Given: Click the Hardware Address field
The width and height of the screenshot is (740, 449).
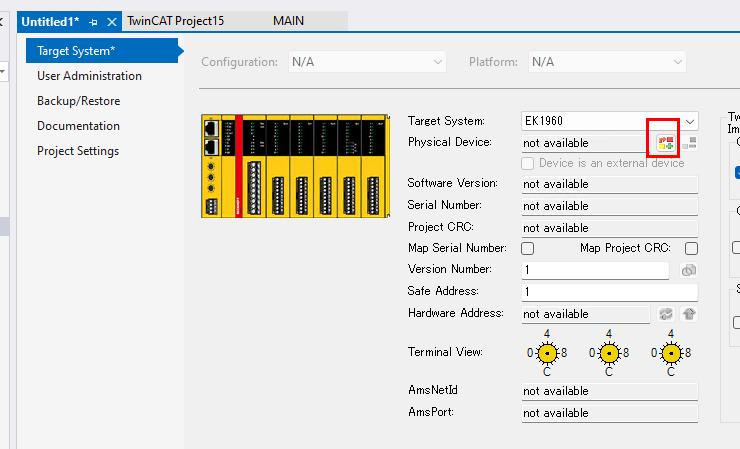Looking at the screenshot, I should point(586,314).
